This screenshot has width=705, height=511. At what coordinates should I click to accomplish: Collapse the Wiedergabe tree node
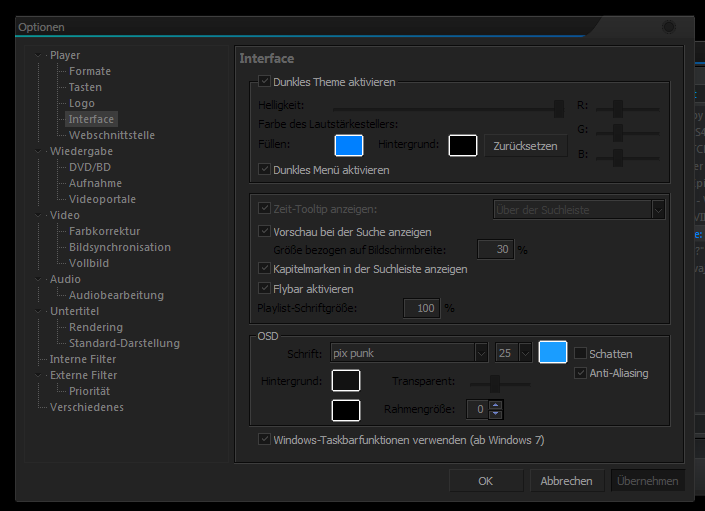pos(38,151)
